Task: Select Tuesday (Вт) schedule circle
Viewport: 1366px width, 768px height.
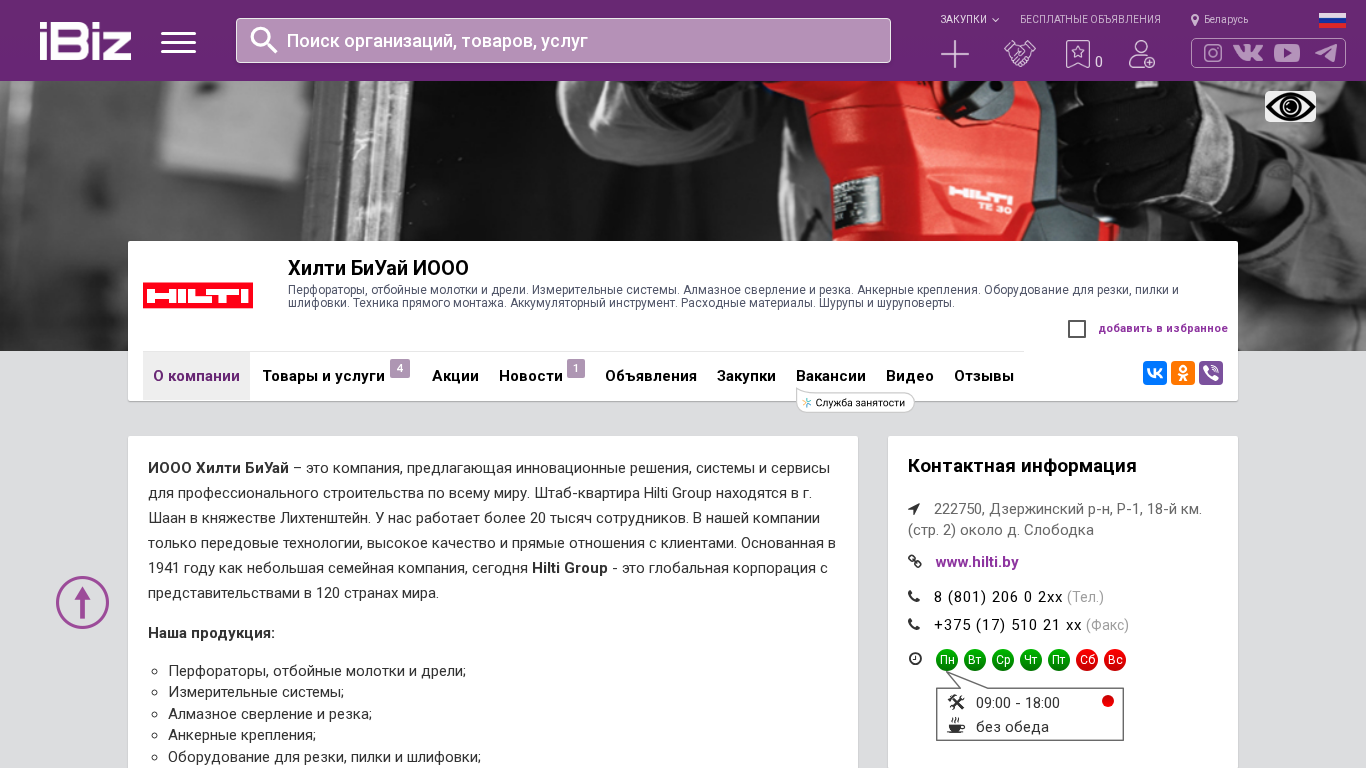Action: (x=975, y=660)
